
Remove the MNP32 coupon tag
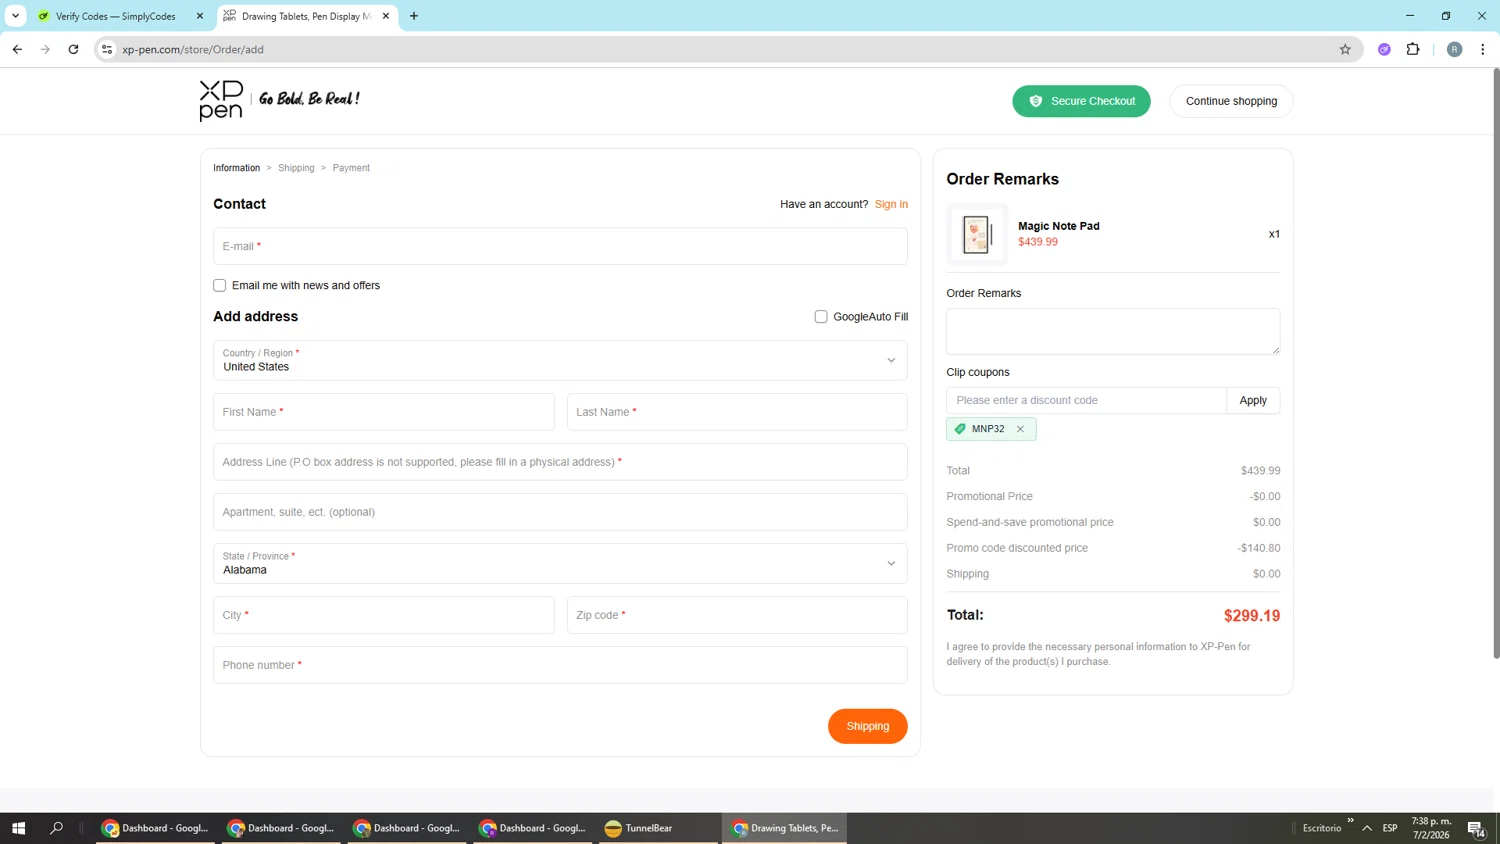click(1020, 429)
